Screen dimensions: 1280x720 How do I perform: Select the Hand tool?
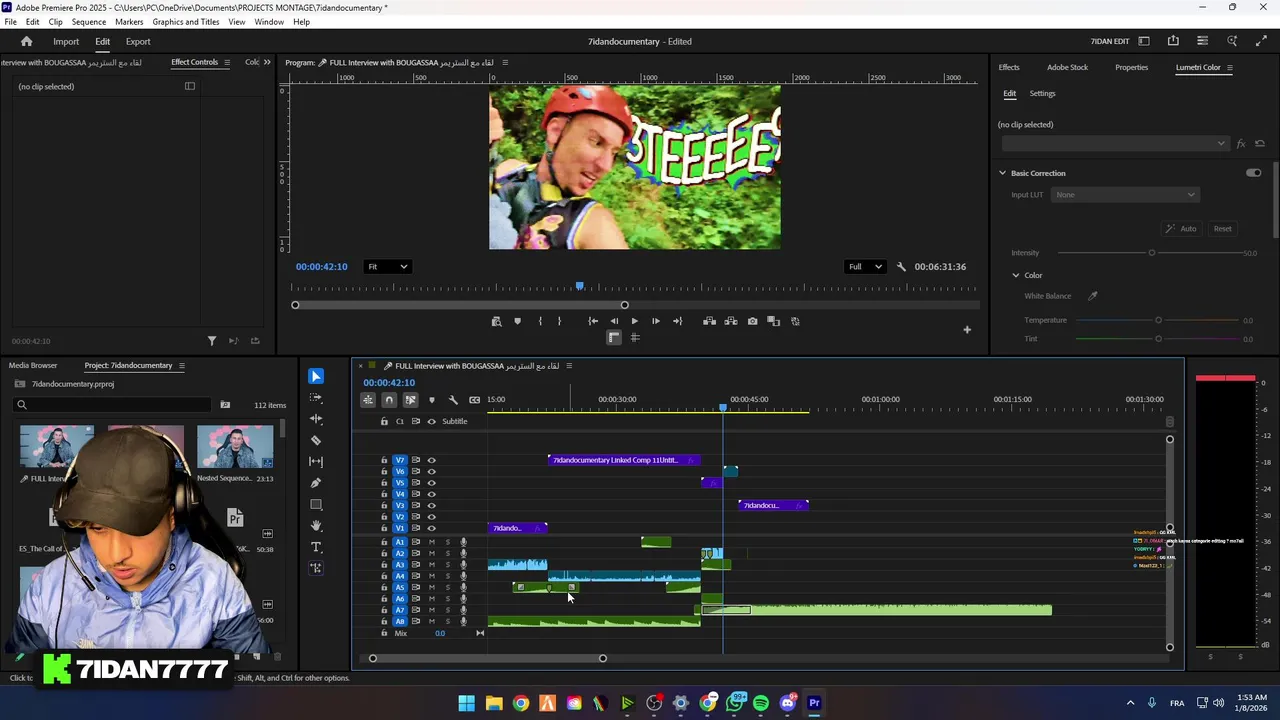[316, 526]
